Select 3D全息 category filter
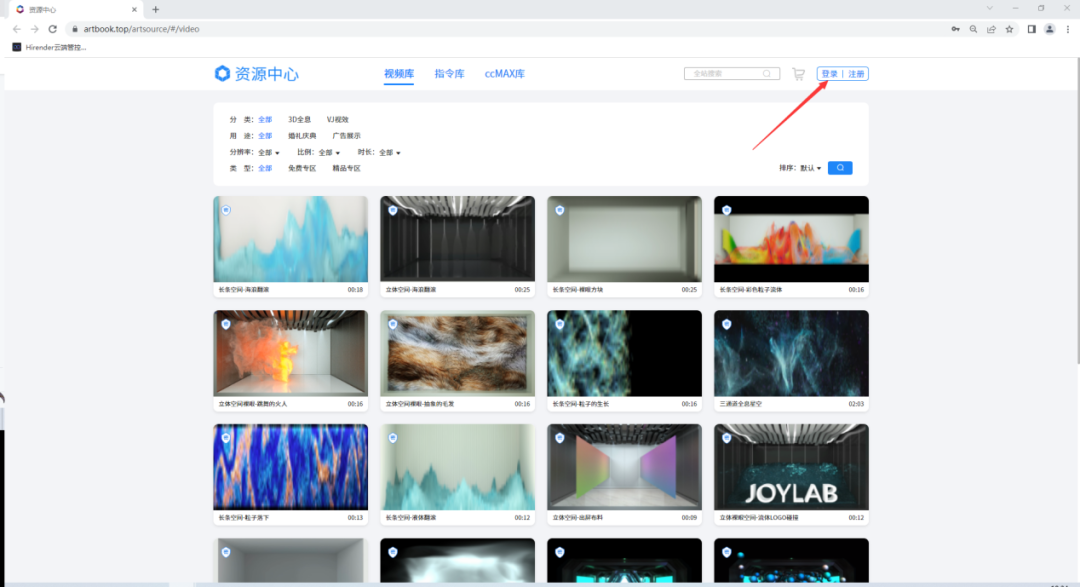Screen dimensions: 1080x587 coord(300,119)
